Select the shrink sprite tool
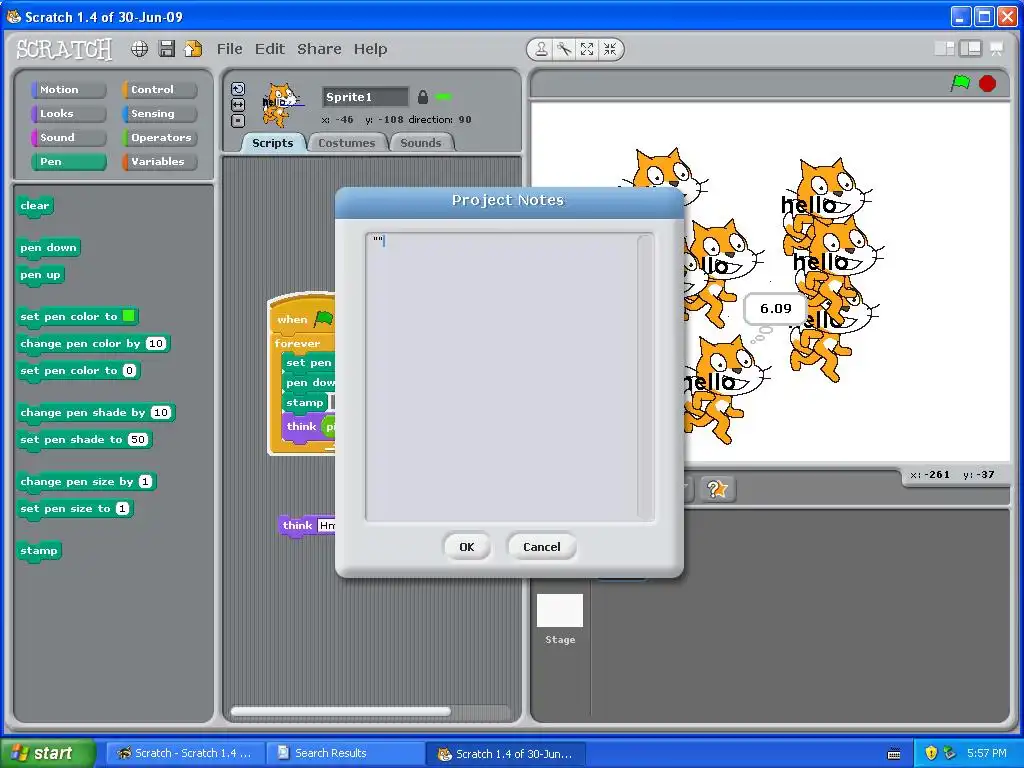Image resolution: width=1024 pixels, height=768 pixels. pyautogui.click(x=610, y=49)
